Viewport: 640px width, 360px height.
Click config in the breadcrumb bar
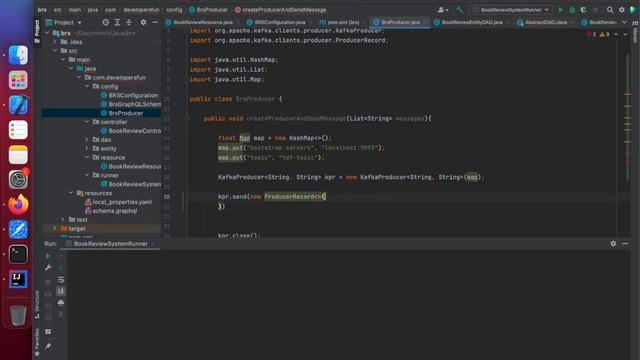point(174,10)
